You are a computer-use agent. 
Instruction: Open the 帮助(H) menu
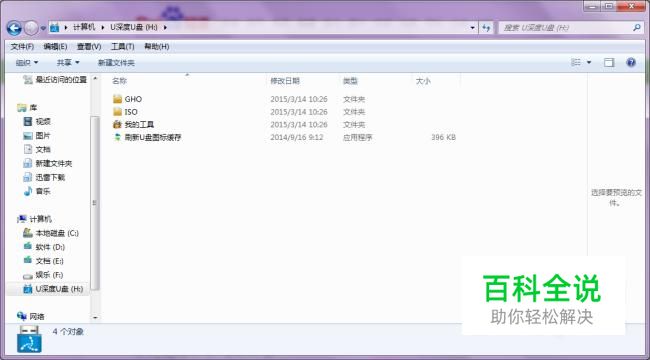pyautogui.click(x=156, y=46)
